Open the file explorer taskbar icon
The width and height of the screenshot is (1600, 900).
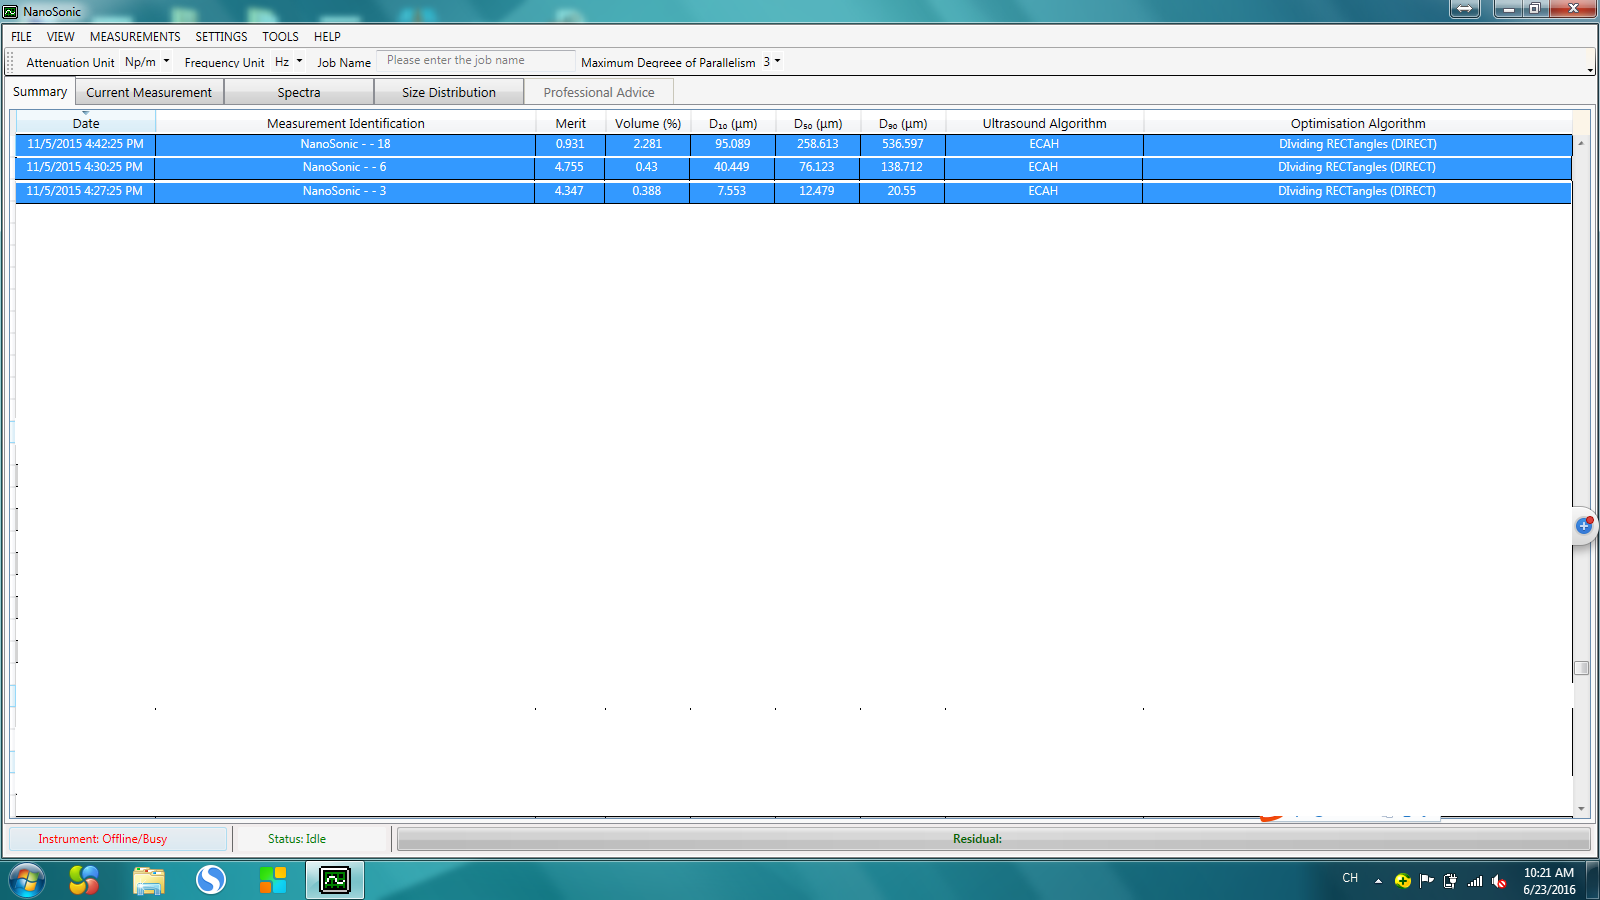tap(148, 880)
